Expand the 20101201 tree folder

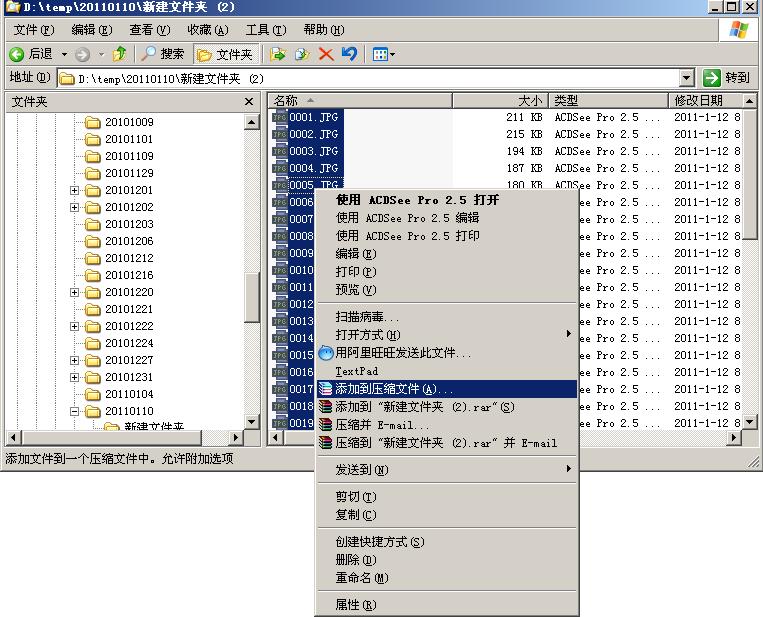[74, 190]
